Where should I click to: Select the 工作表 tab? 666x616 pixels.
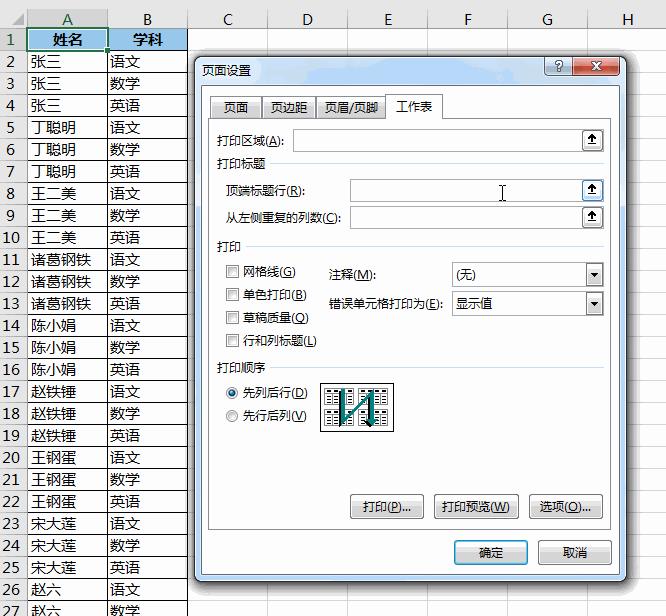pos(414,107)
